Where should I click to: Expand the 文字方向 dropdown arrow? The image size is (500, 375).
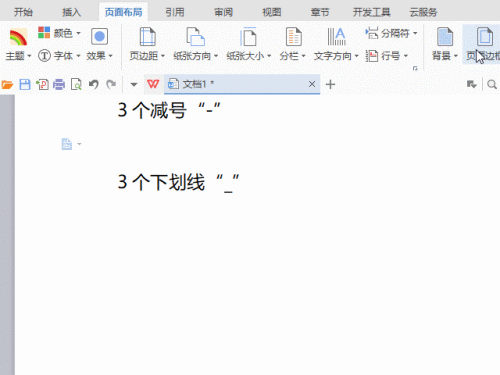pos(356,56)
